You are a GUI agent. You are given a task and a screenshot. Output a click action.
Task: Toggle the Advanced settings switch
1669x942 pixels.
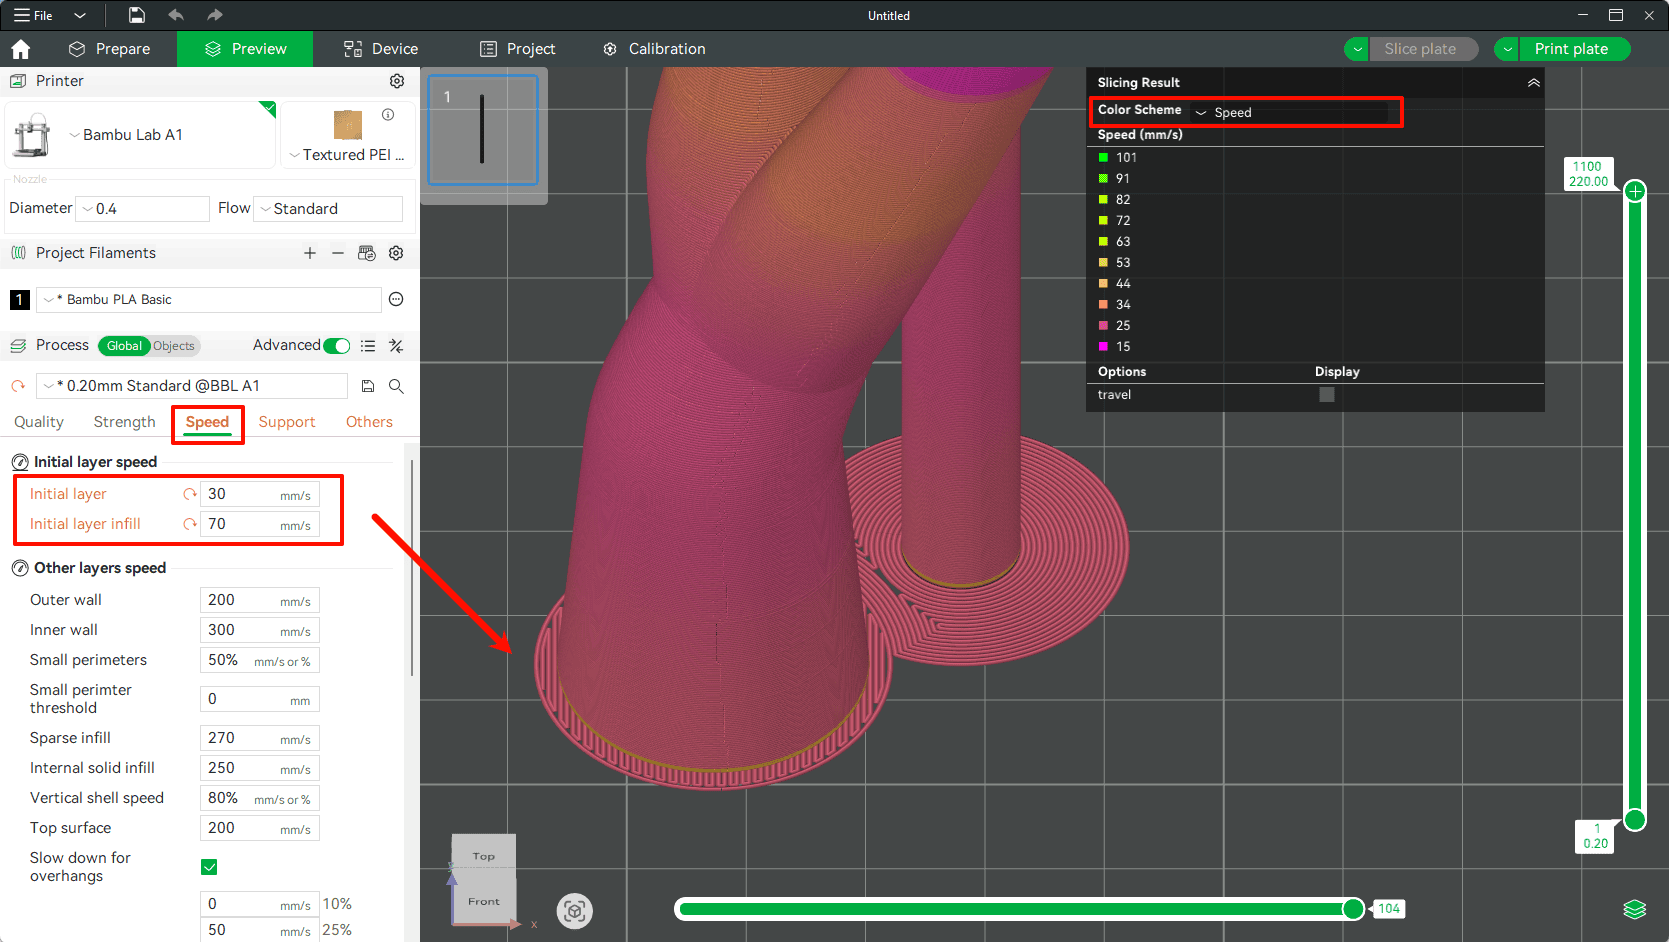[x=337, y=346]
